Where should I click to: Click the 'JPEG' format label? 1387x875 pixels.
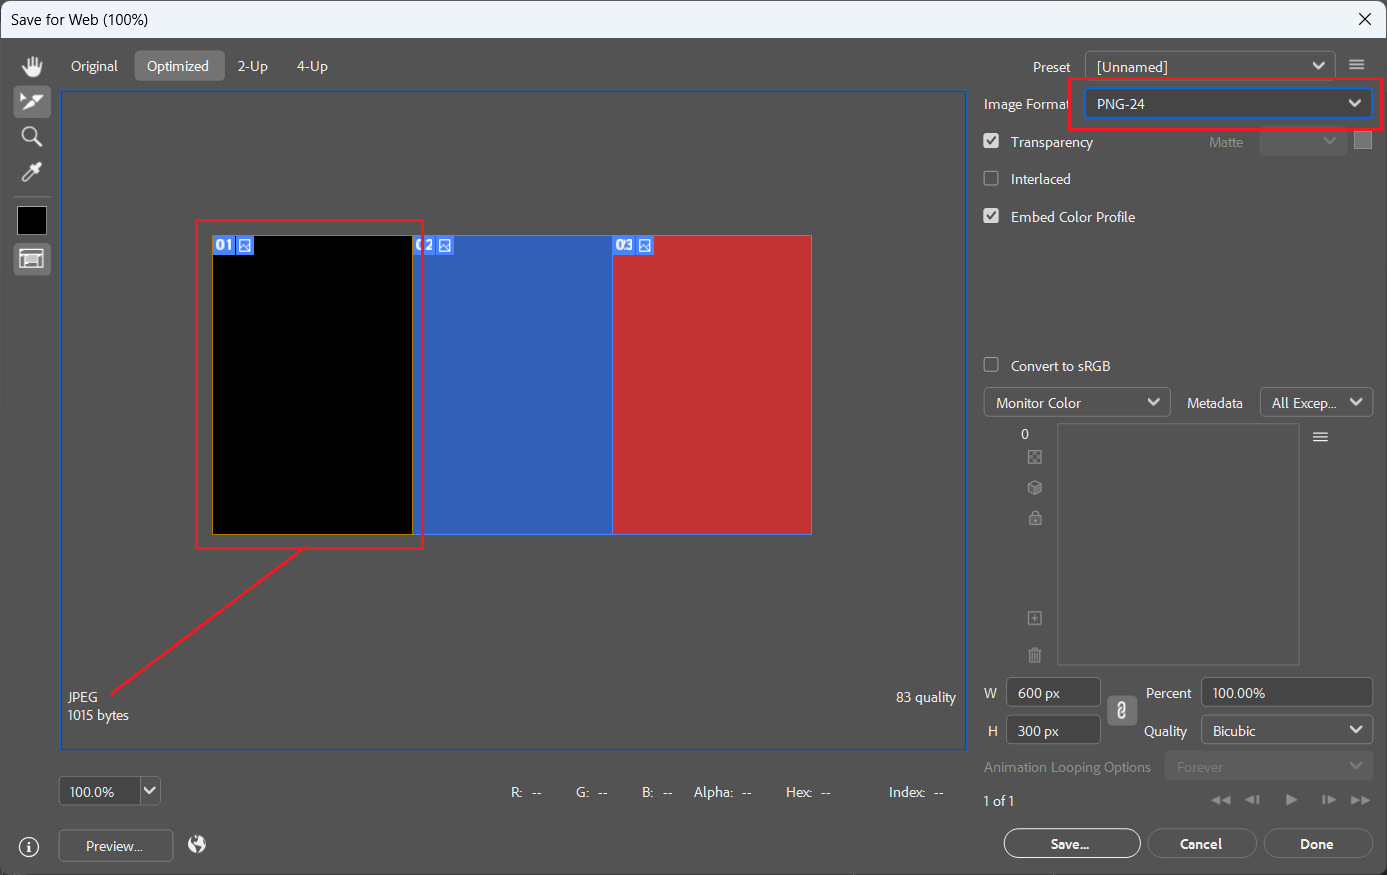tap(83, 697)
